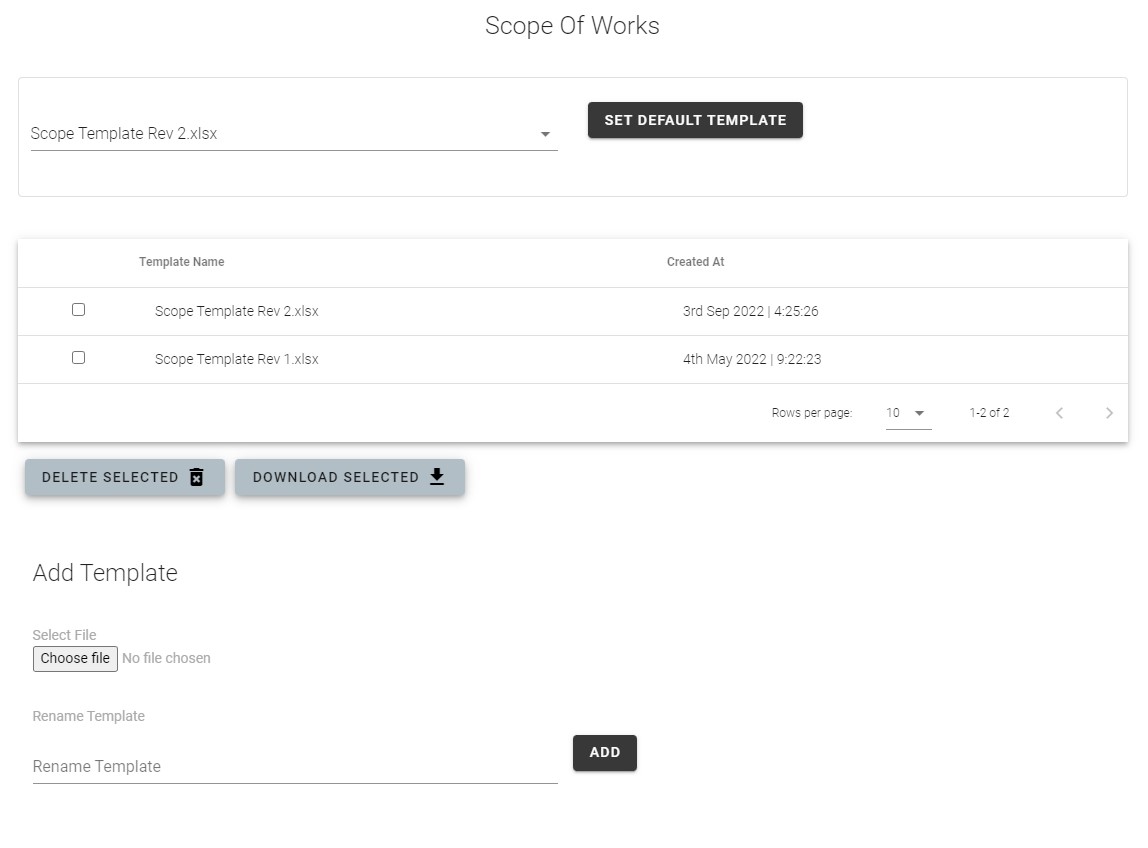Check the Scope Template Rev 2.xlsx checkbox
This screenshot has height=848, width=1148.
coord(79,309)
